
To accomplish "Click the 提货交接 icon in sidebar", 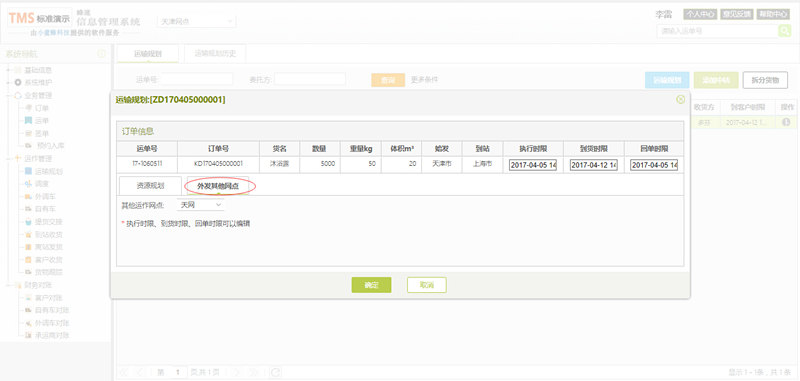I will [x=29, y=222].
